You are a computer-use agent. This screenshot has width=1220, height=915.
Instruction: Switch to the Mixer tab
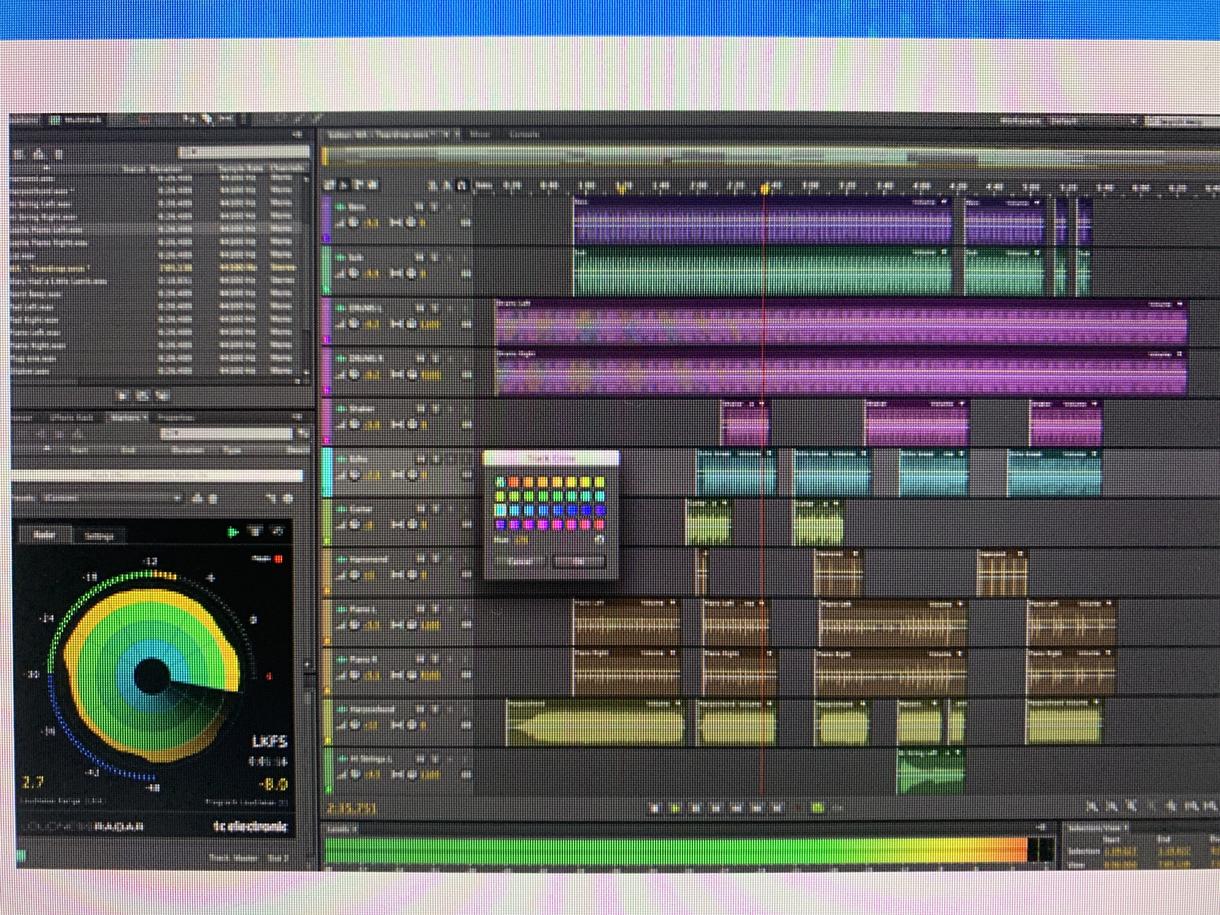click(x=480, y=134)
